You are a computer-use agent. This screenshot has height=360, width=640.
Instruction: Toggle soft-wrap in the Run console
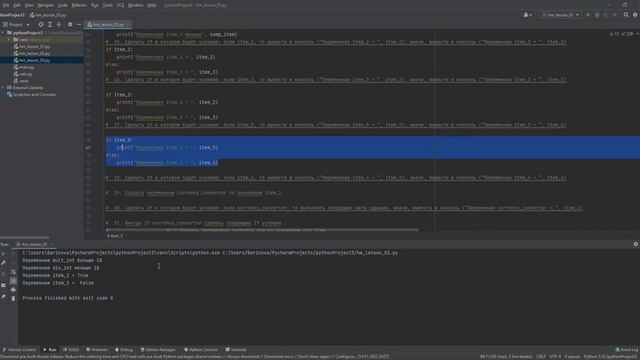[13, 271]
